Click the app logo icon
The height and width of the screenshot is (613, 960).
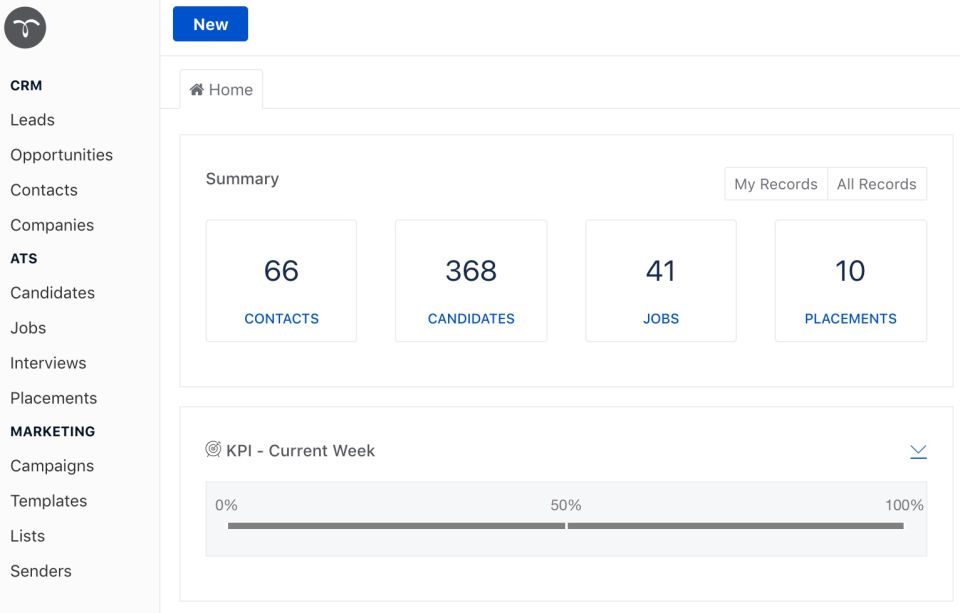[x=25, y=27]
